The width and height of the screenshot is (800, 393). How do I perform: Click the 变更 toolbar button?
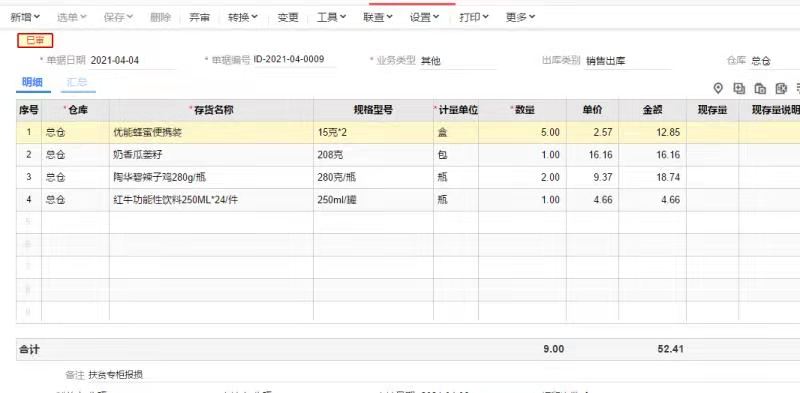click(x=288, y=17)
